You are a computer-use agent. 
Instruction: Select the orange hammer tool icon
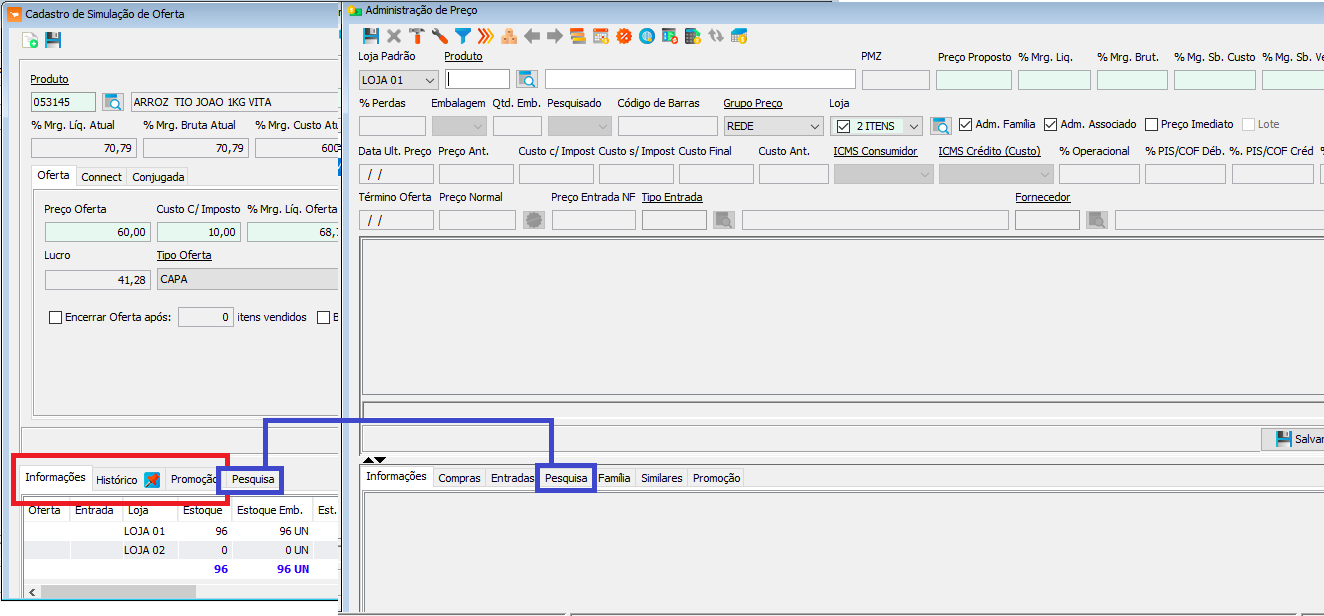tap(417, 36)
